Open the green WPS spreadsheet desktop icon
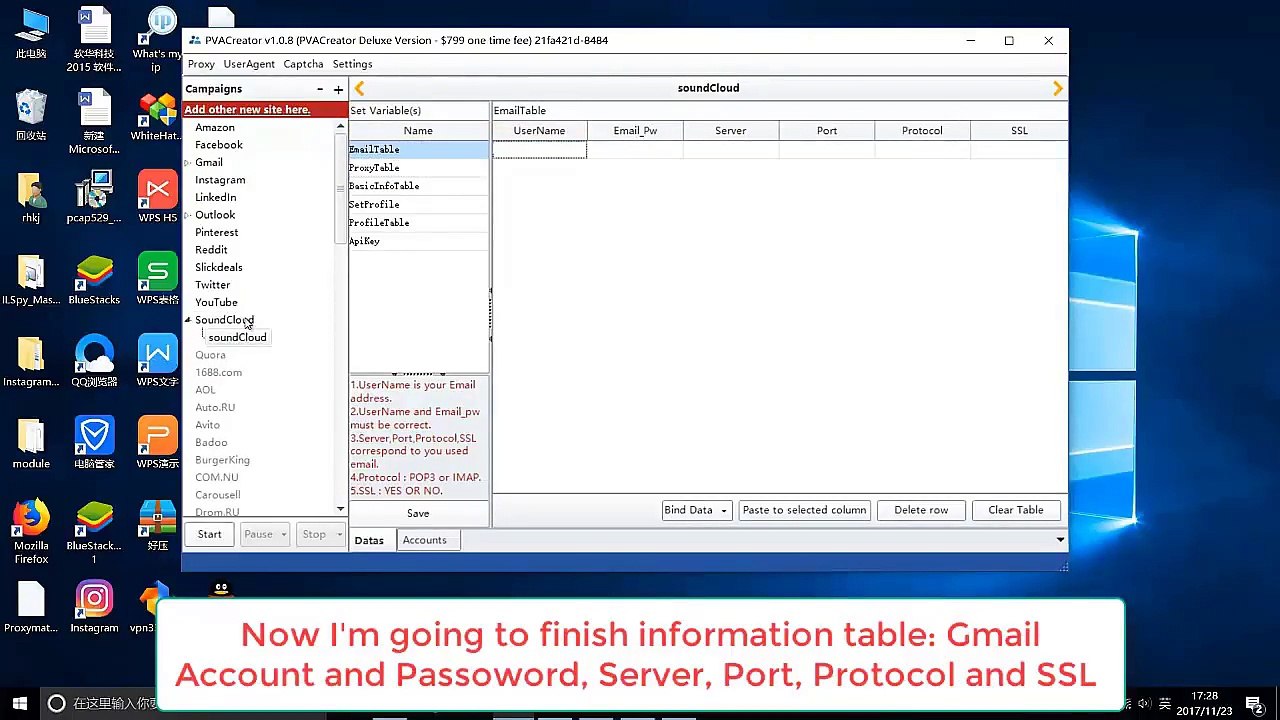 pos(157,279)
